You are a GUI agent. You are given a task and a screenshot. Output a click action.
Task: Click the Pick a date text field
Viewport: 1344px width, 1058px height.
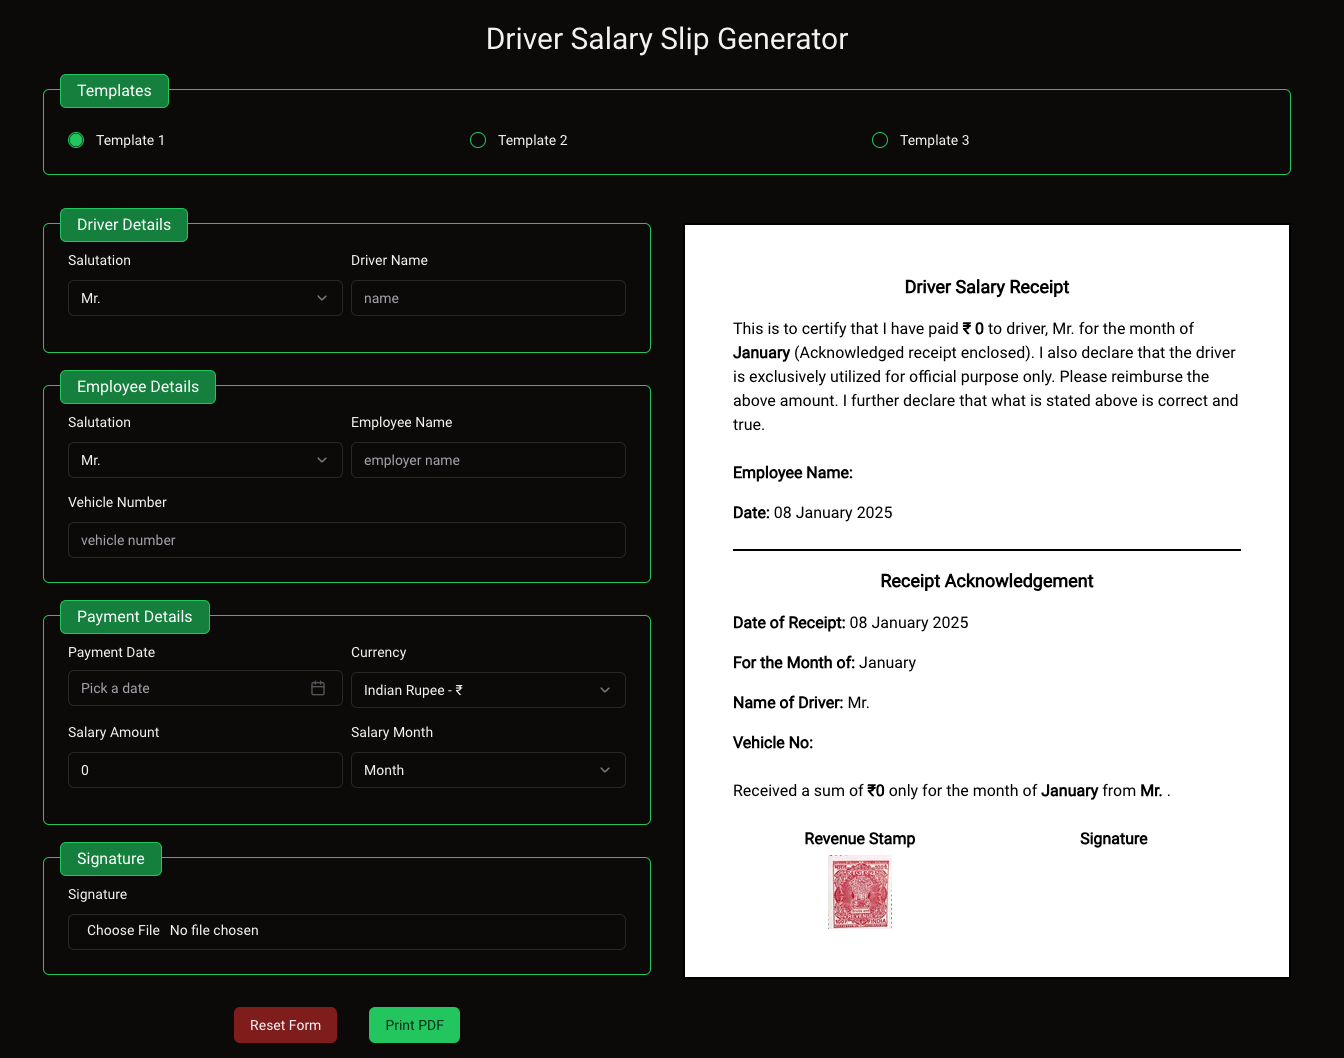click(180, 688)
